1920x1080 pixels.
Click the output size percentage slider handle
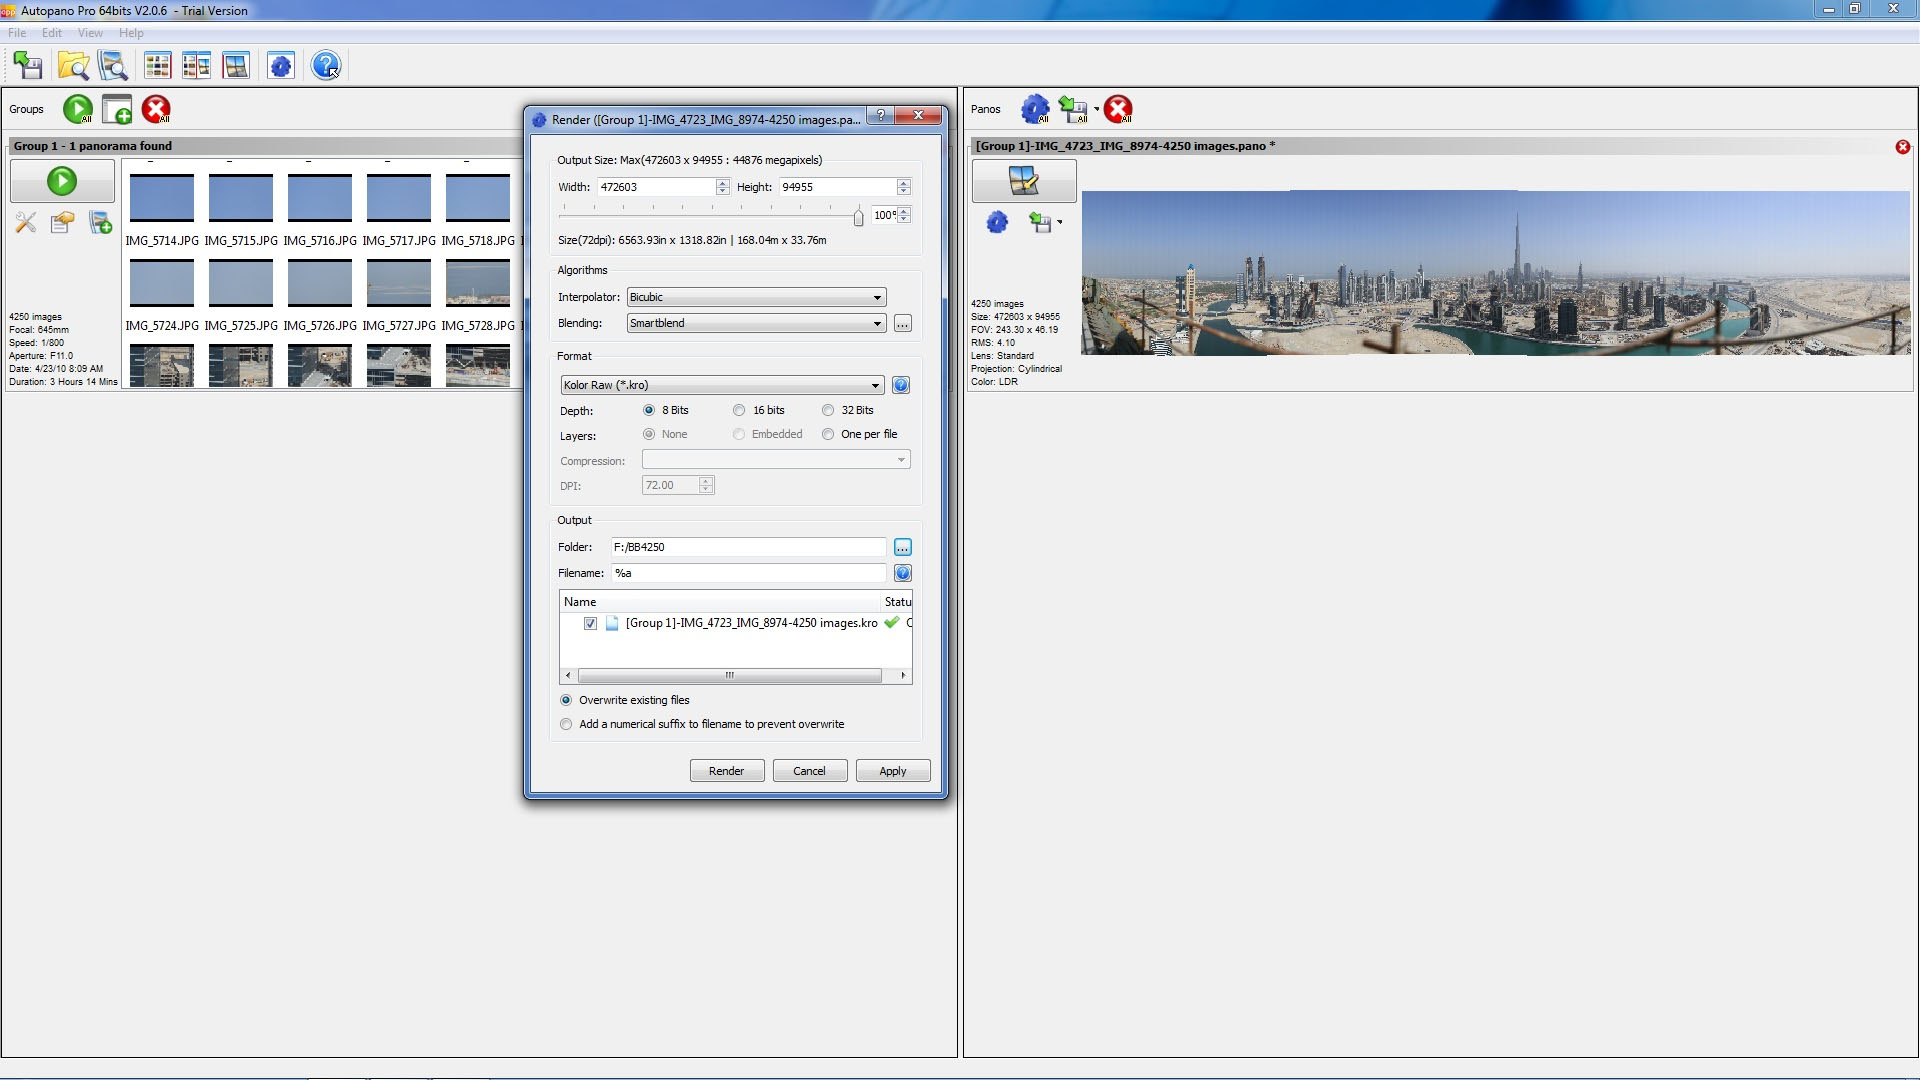click(x=858, y=216)
